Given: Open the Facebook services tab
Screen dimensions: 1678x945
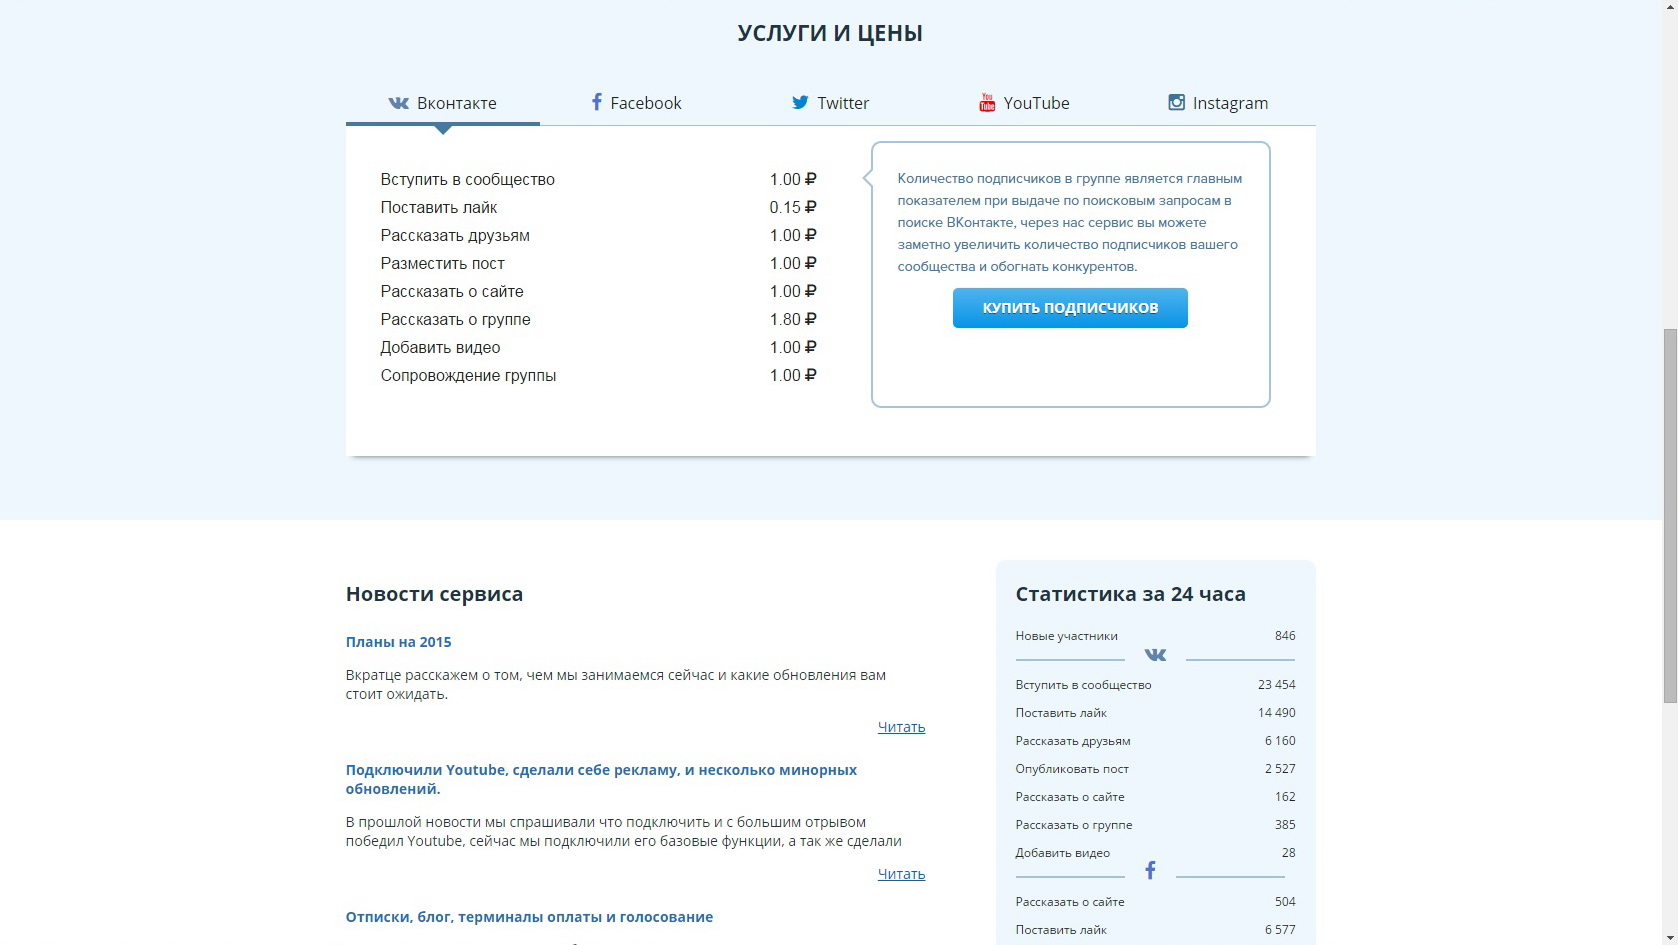Looking at the screenshot, I should pos(636,103).
